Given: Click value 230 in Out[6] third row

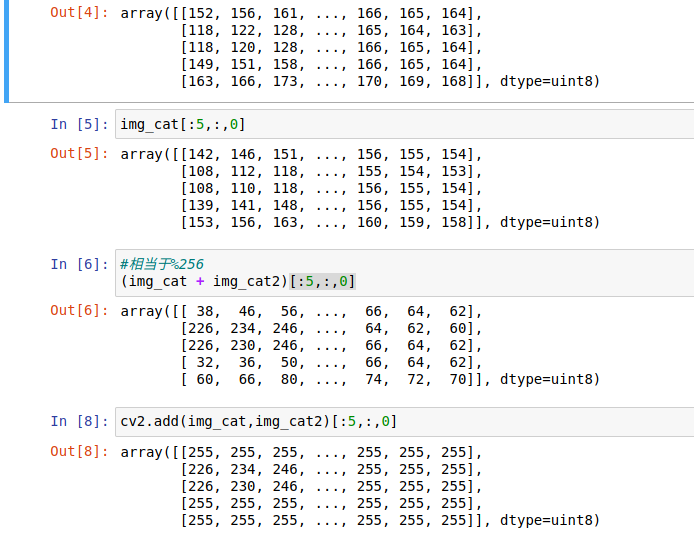Looking at the screenshot, I should (243, 346).
